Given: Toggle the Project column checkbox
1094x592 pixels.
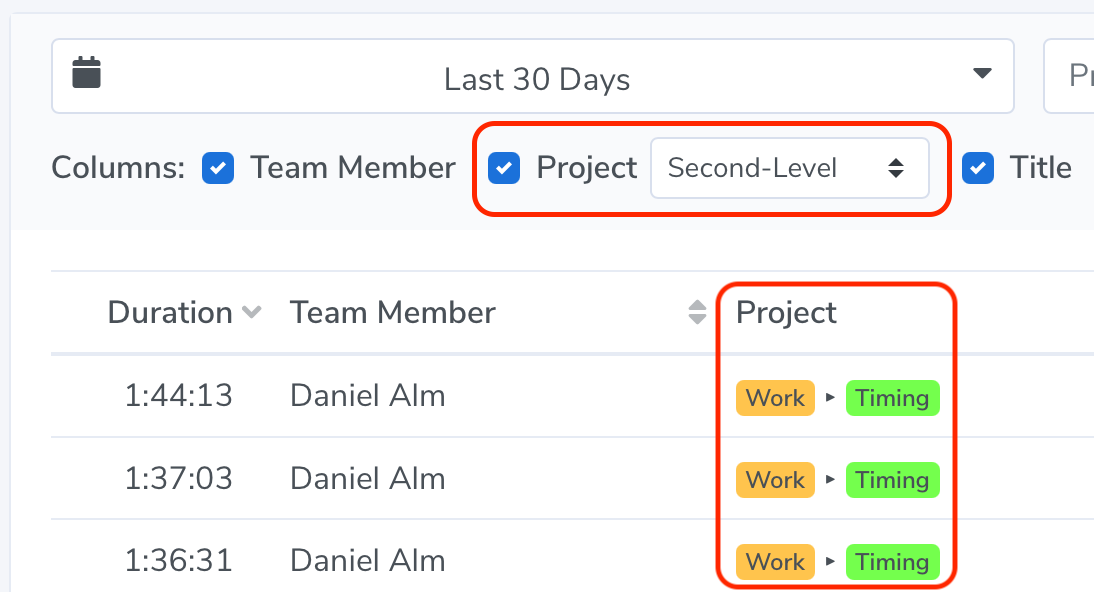Looking at the screenshot, I should (504, 168).
